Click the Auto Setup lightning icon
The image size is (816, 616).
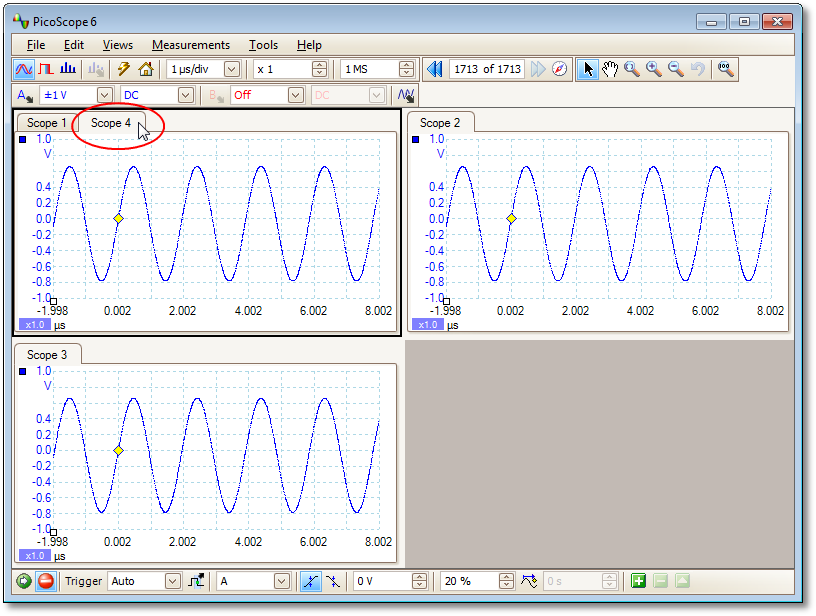(124, 69)
